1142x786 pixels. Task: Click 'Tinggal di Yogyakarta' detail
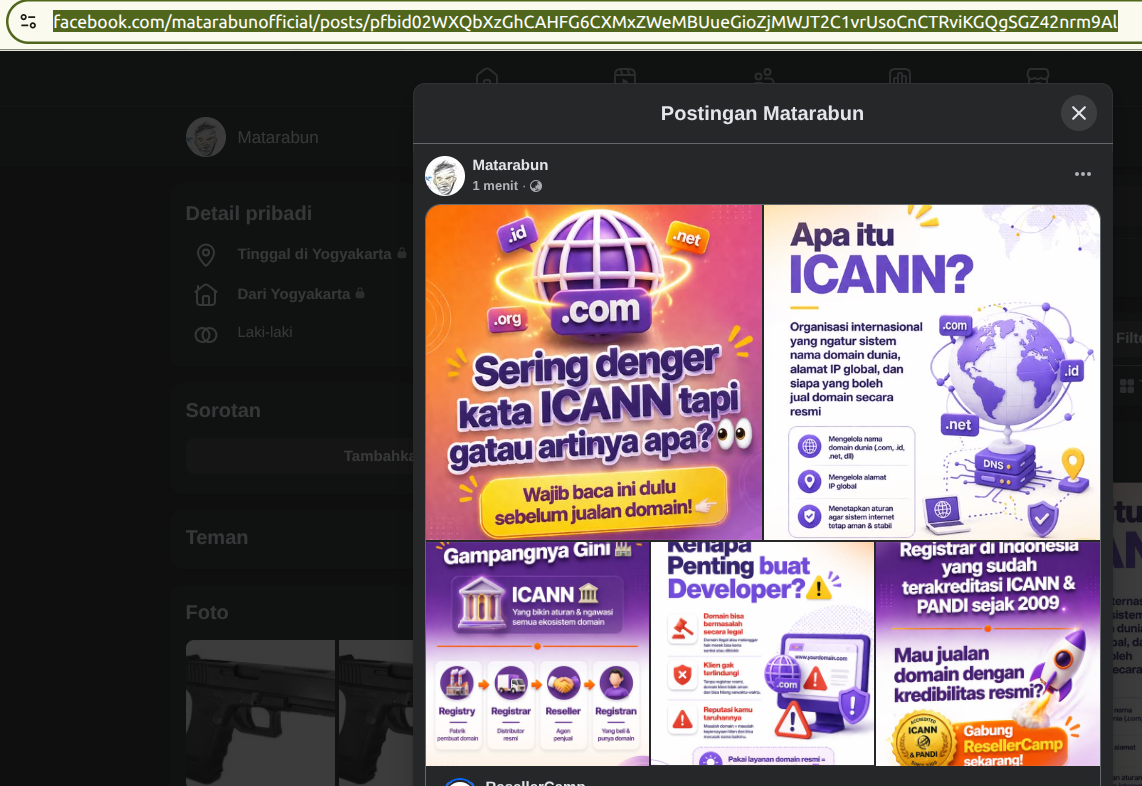click(314, 254)
